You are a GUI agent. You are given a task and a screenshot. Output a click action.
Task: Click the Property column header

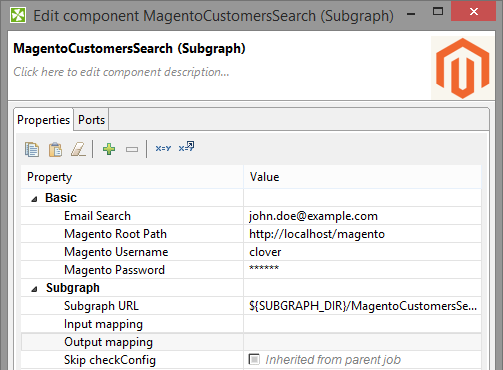(x=132, y=177)
